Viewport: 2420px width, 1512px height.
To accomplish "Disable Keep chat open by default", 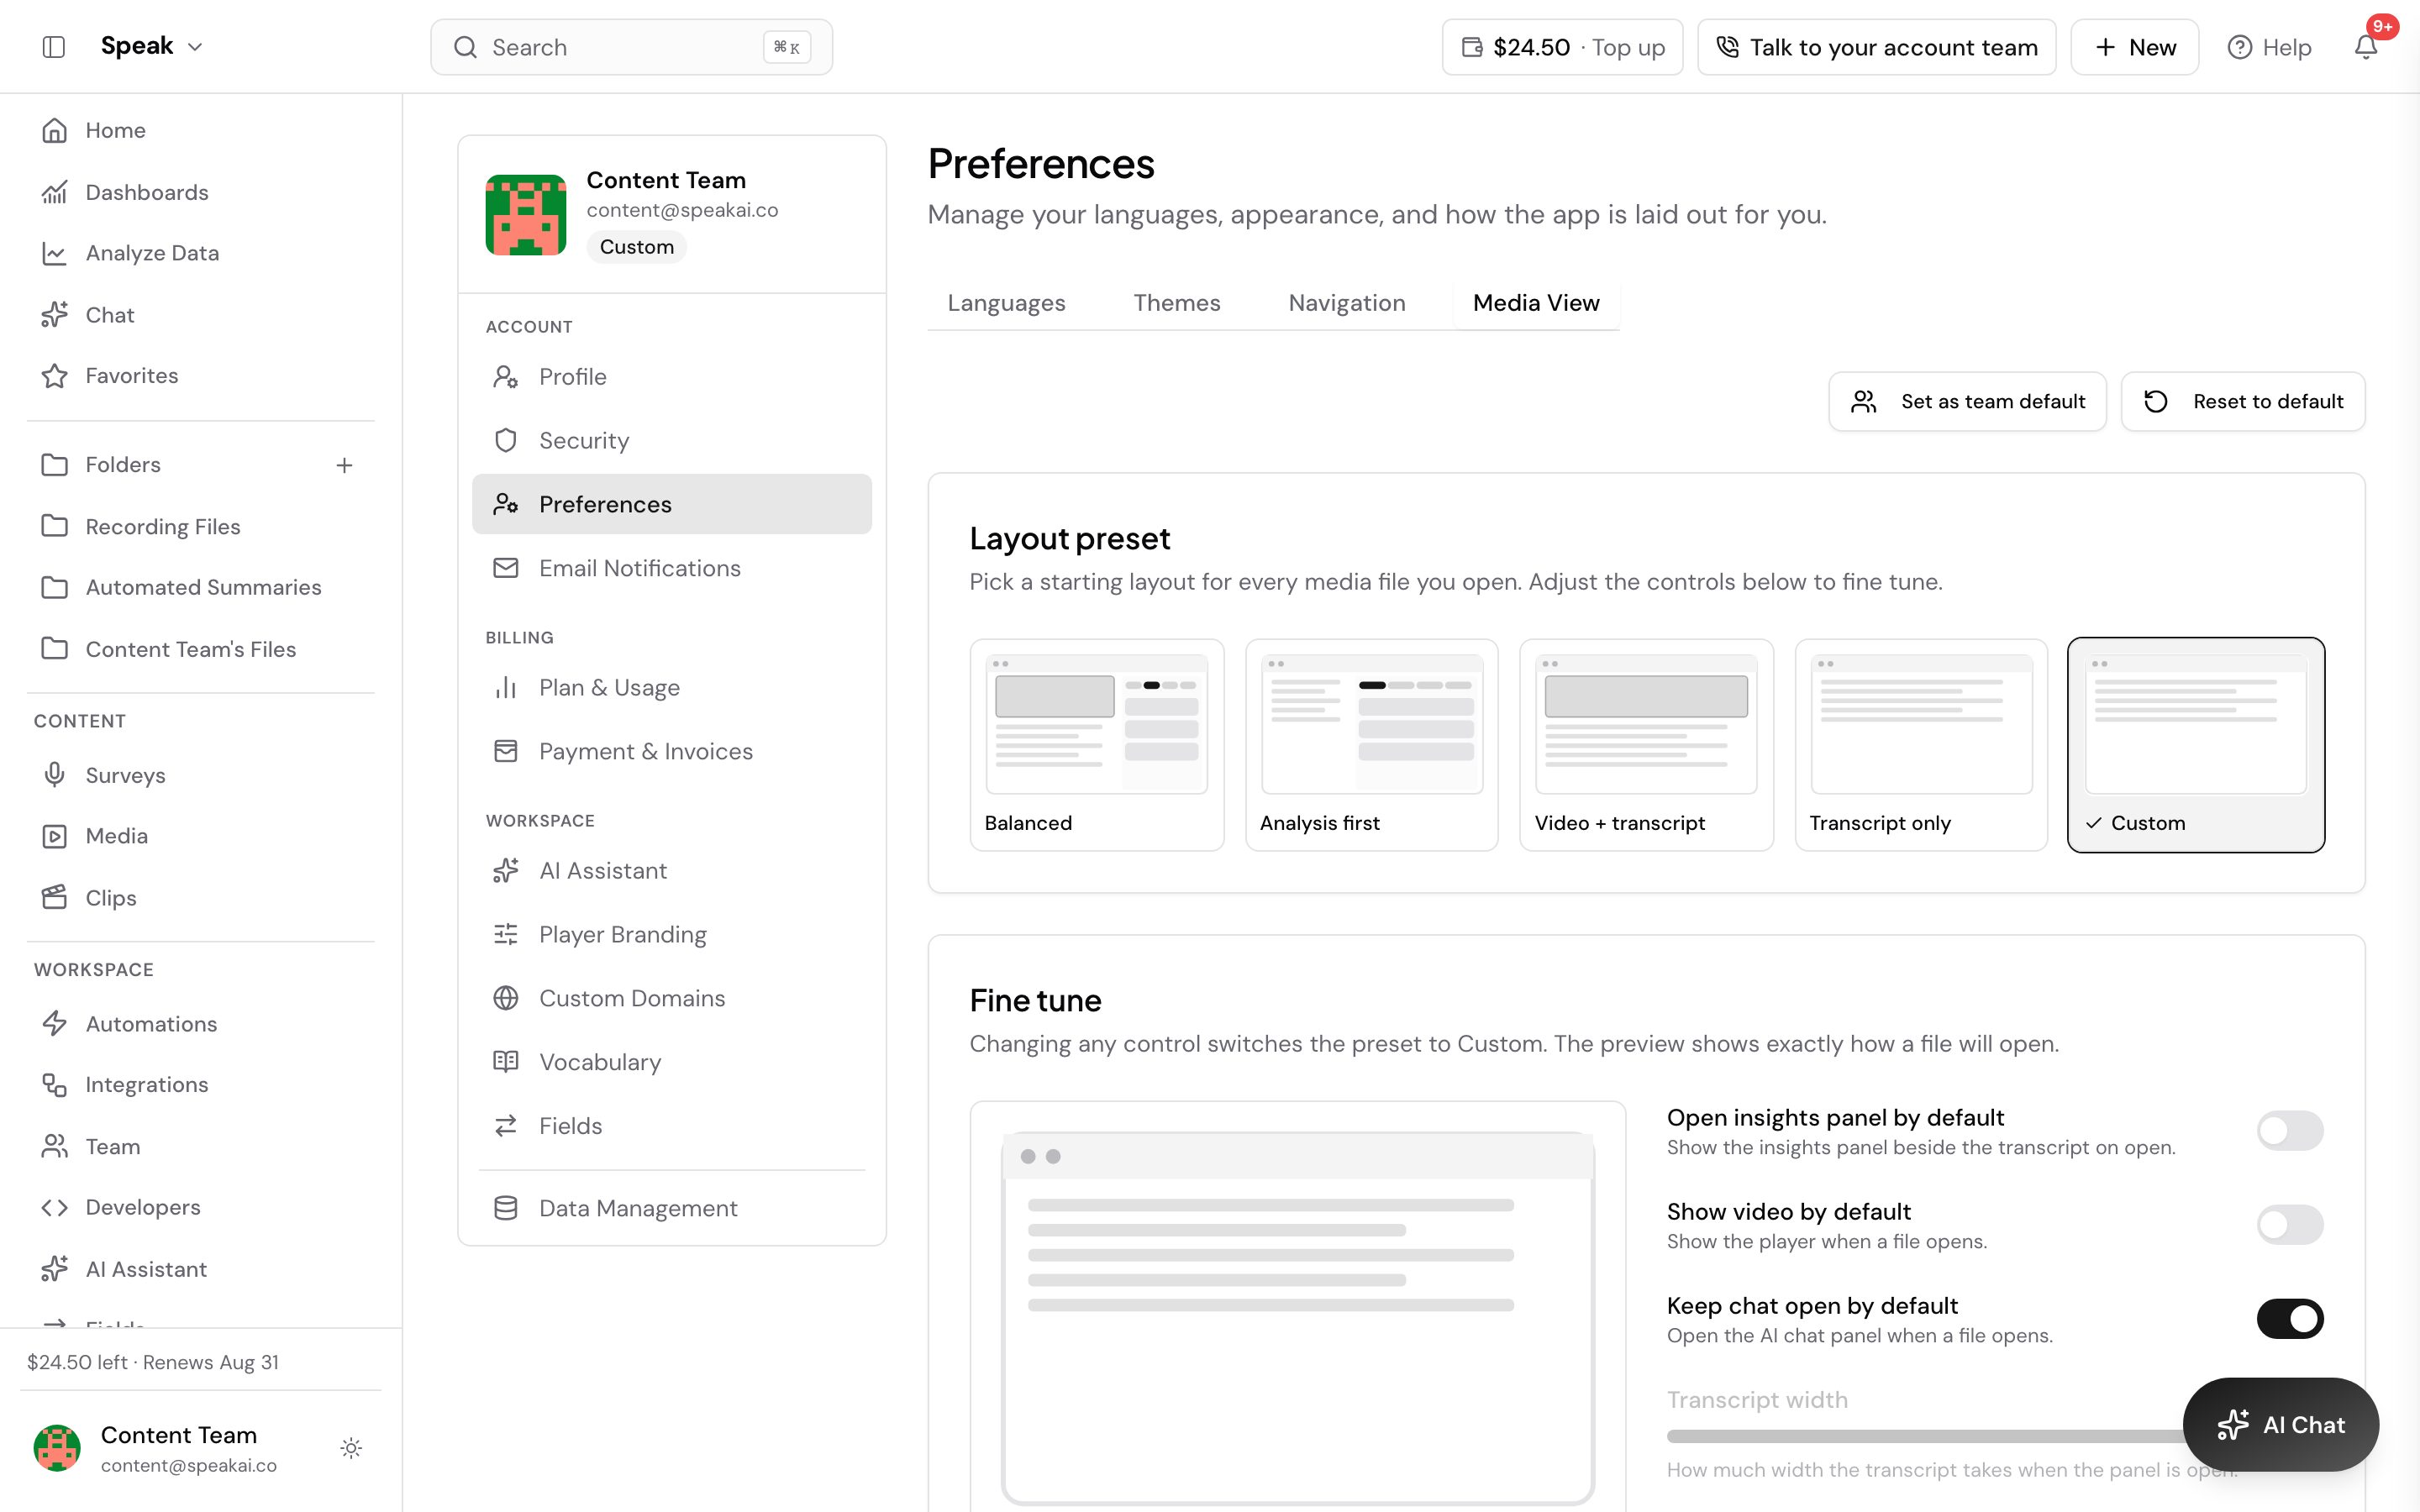I will tap(2290, 1319).
